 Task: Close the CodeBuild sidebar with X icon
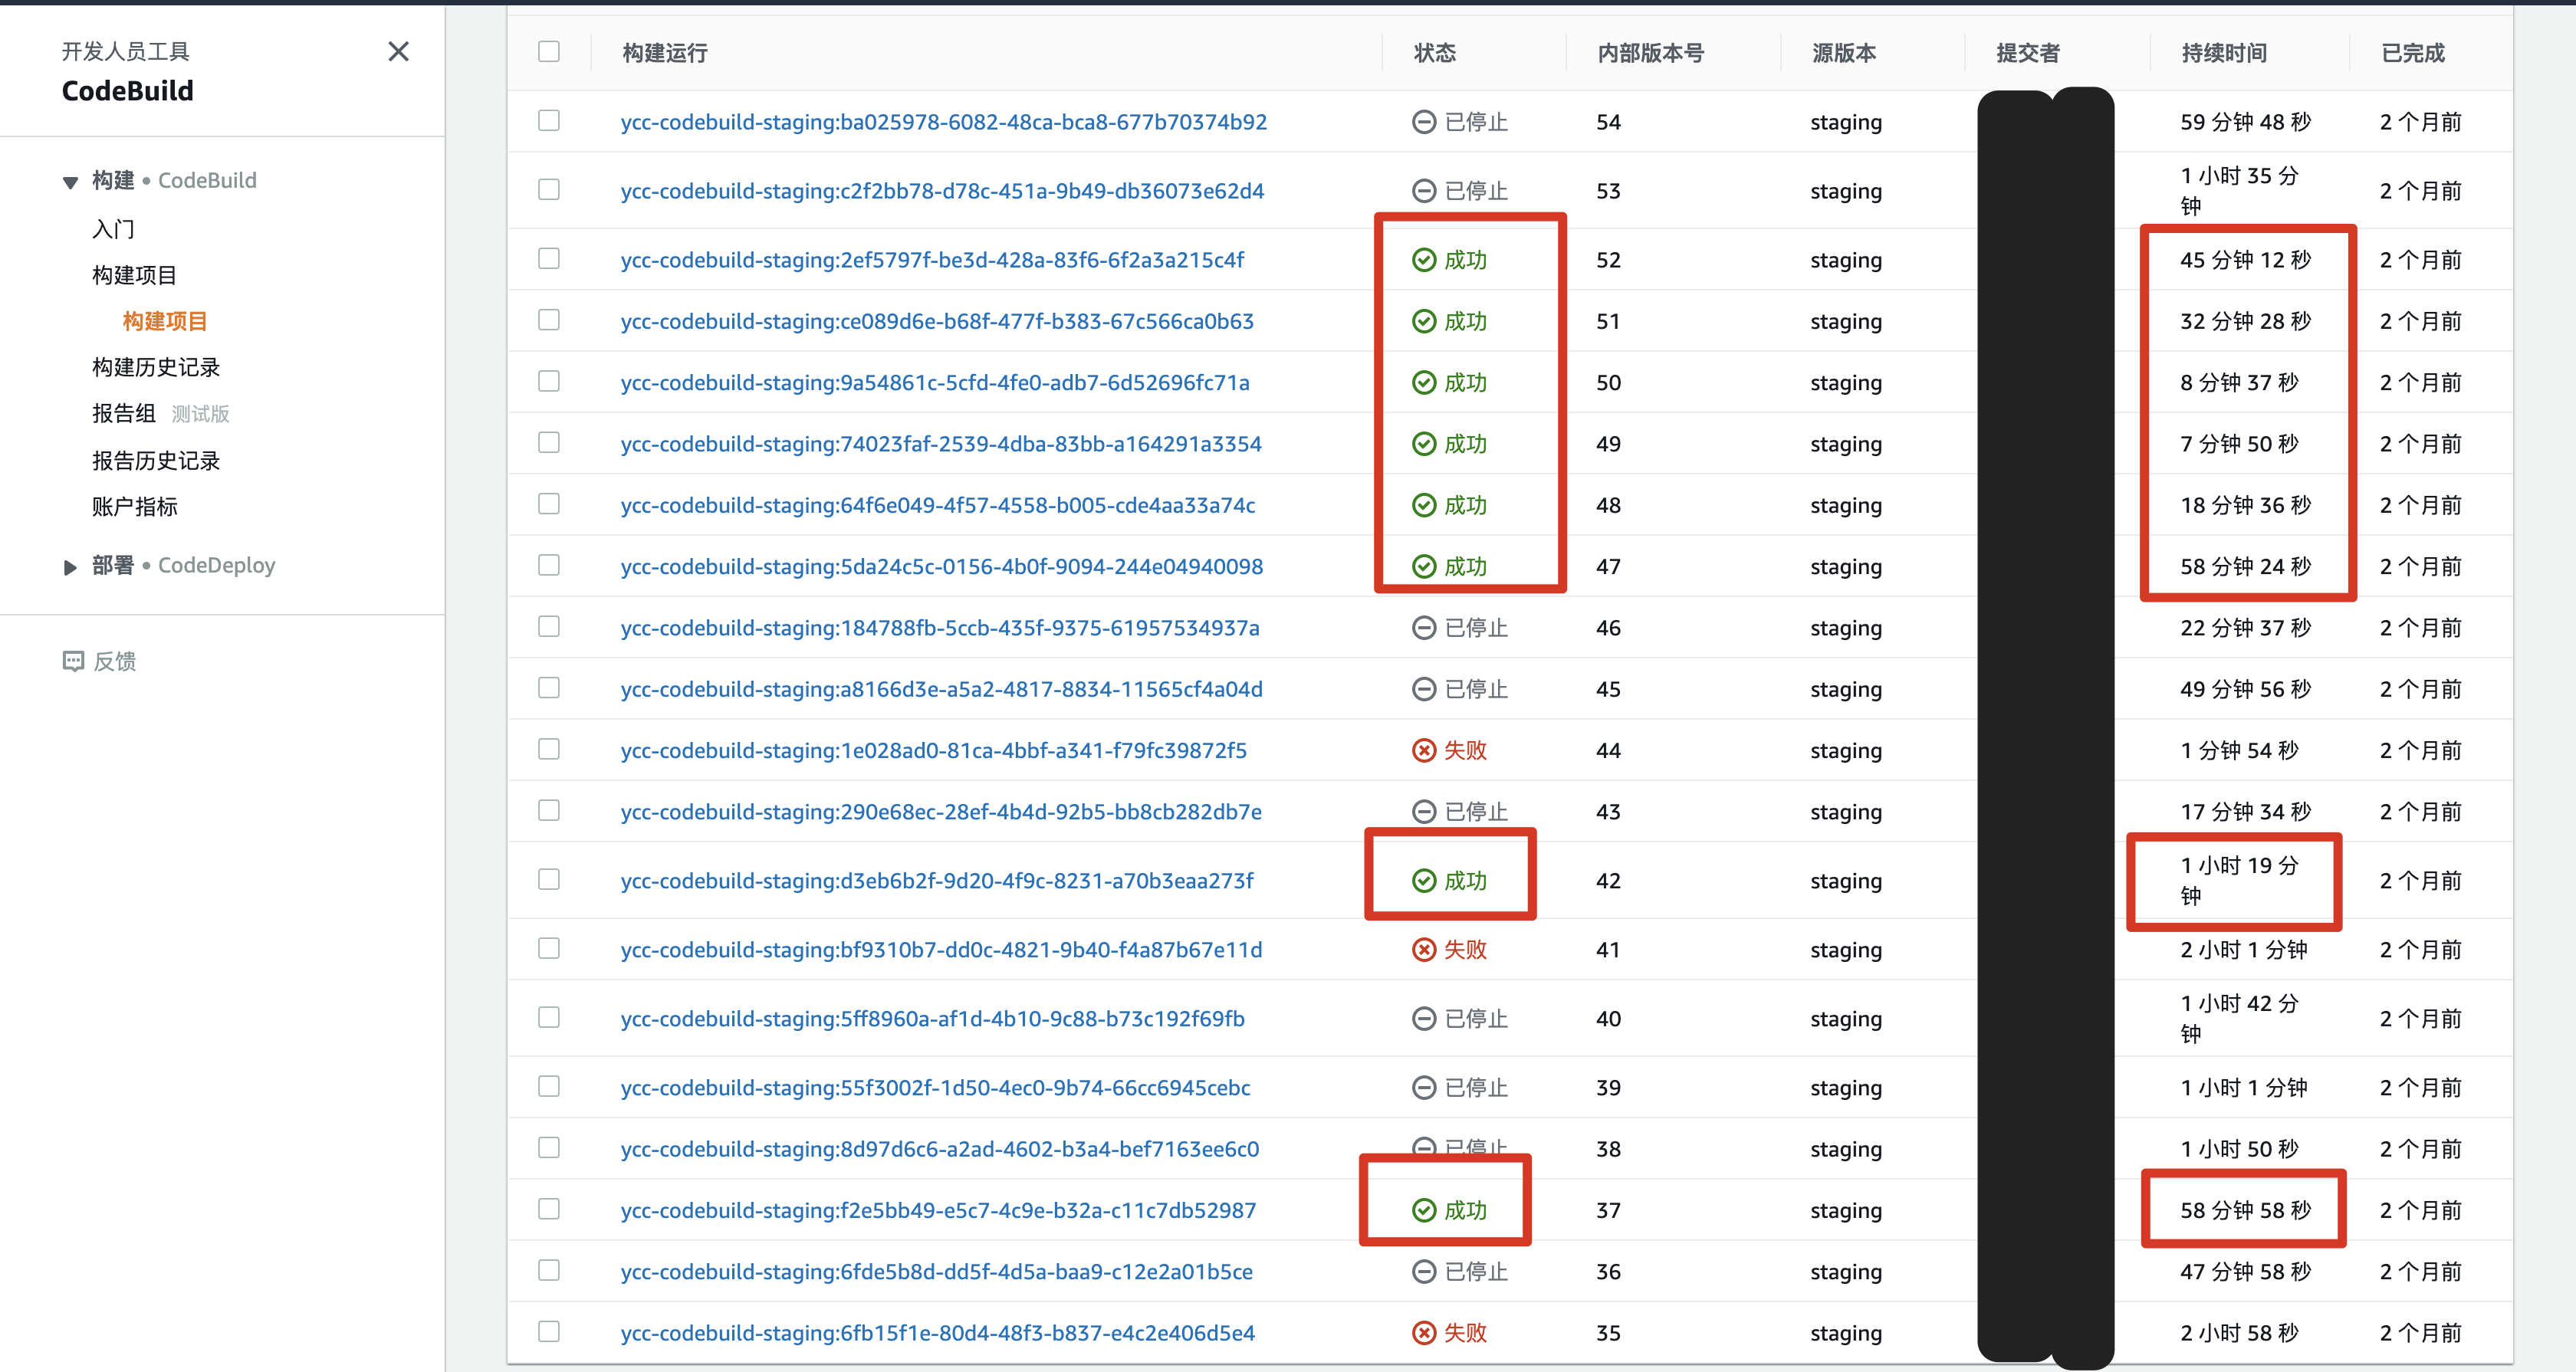(x=398, y=52)
